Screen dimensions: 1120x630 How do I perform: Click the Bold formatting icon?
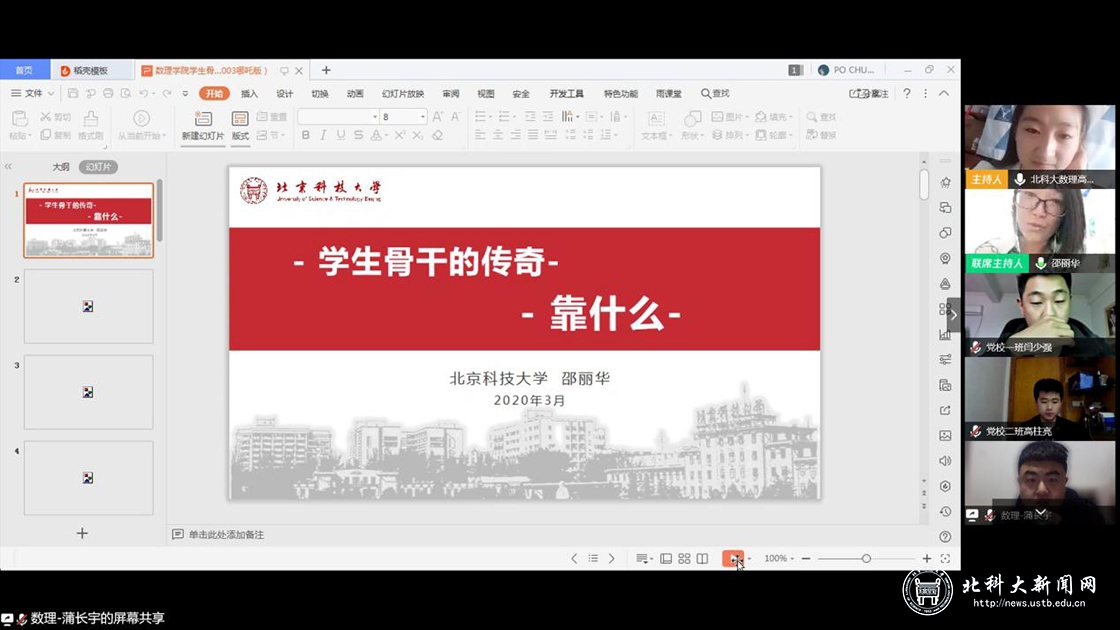(x=305, y=135)
